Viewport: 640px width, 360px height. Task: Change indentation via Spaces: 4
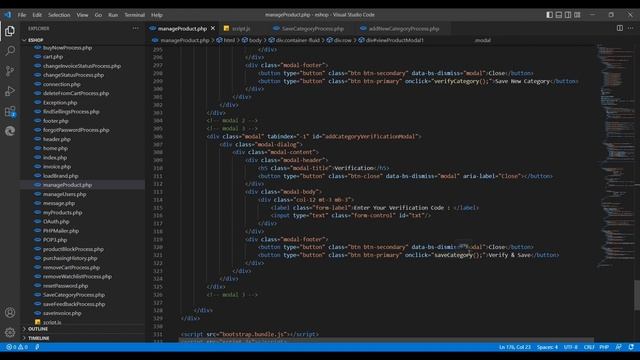tap(547, 347)
